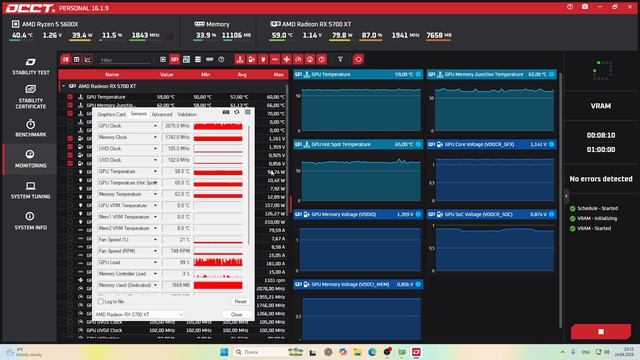This screenshot has width=640, height=360.
Task: Open Memory Temperature sensor dropdown
Action: (x=155, y=194)
